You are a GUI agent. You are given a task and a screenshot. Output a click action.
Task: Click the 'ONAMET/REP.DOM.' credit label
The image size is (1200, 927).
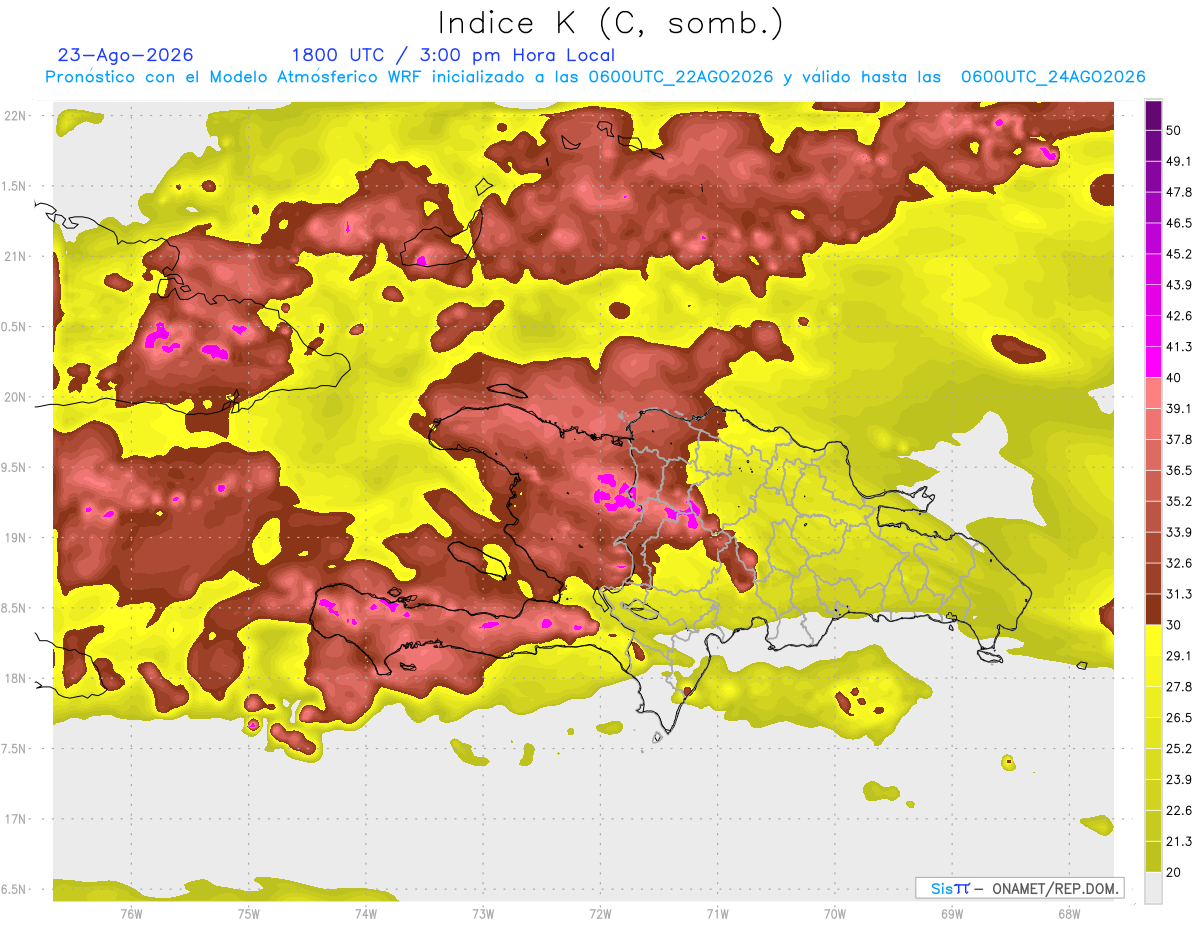[1054, 888]
